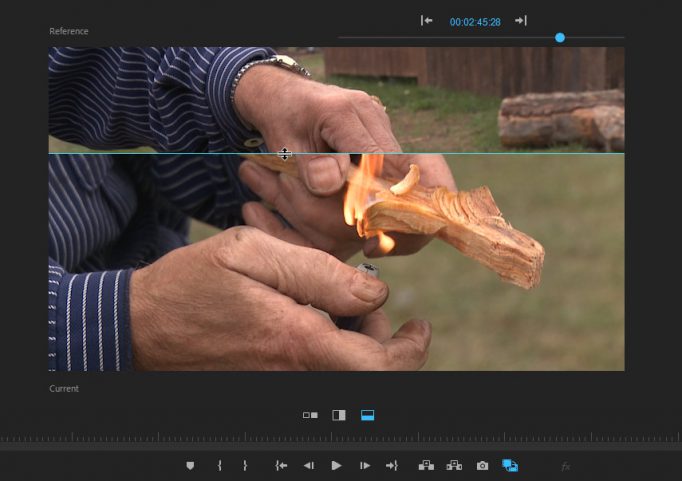This screenshot has width=682, height=481.
Task: Click the Go to Out point icon
Action: (392, 466)
